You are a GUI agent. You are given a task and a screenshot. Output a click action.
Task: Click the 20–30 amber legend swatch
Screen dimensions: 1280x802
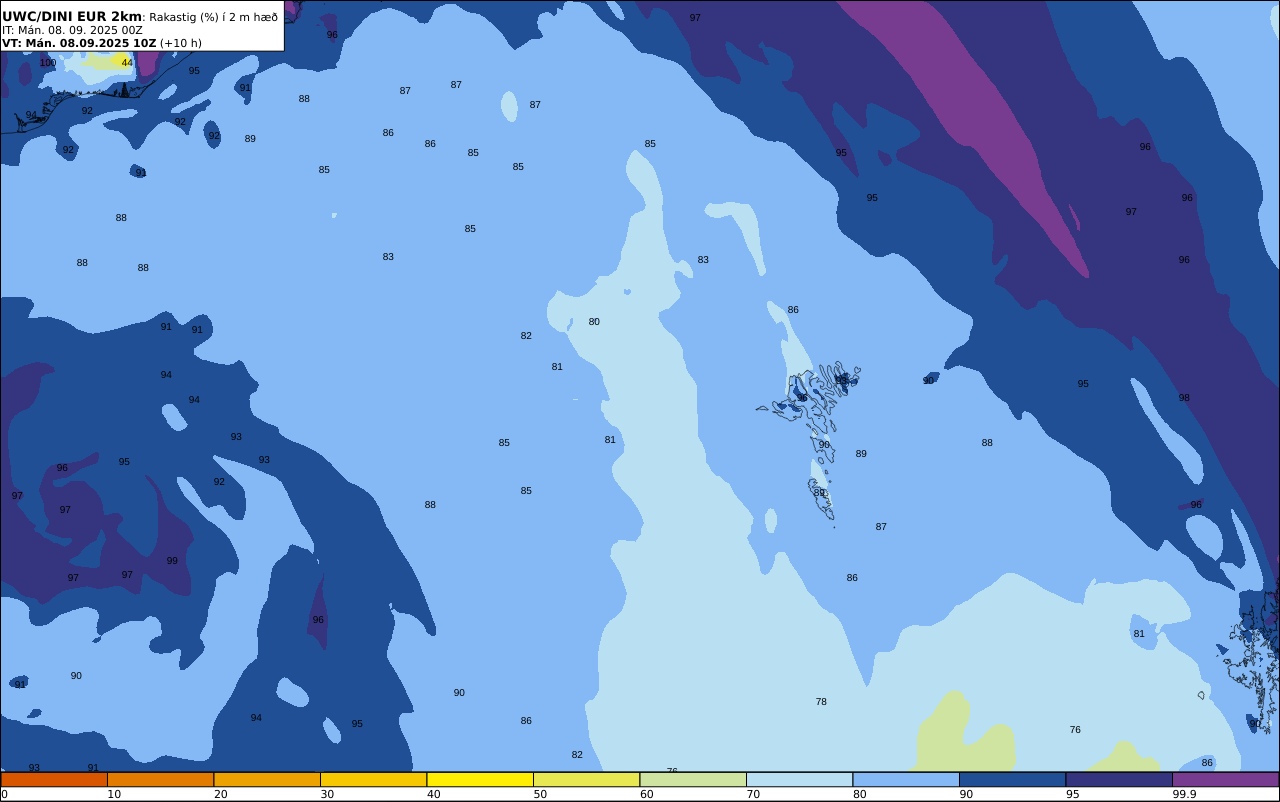[267, 779]
